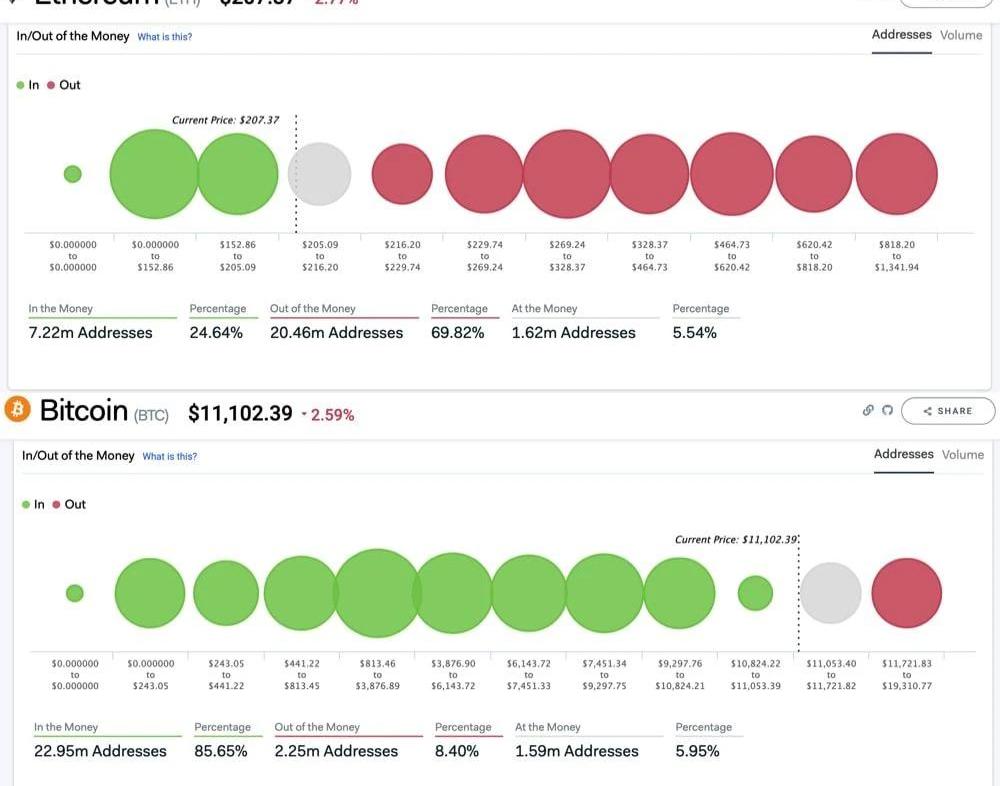This screenshot has width=1000, height=786.
Task: Click Bitcoin bubble for $10,824.22 to $11,053.39
Action: point(755,593)
